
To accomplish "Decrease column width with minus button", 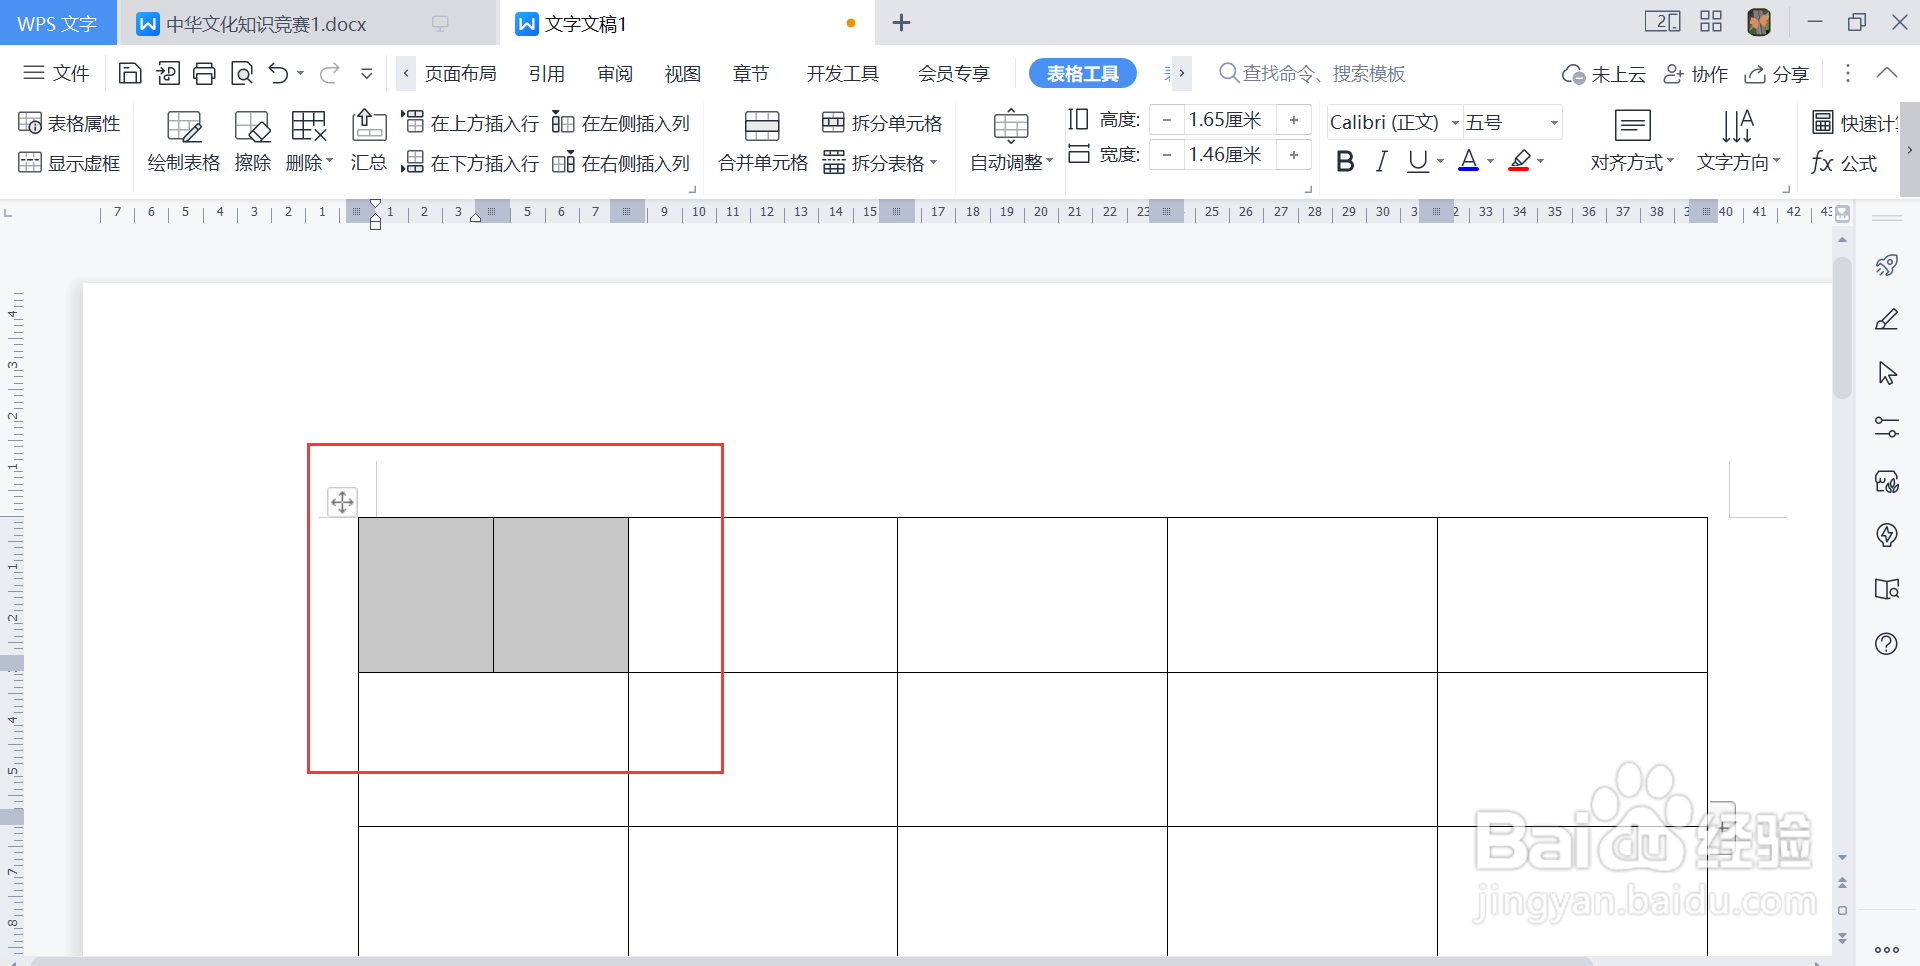I will click(1166, 155).
